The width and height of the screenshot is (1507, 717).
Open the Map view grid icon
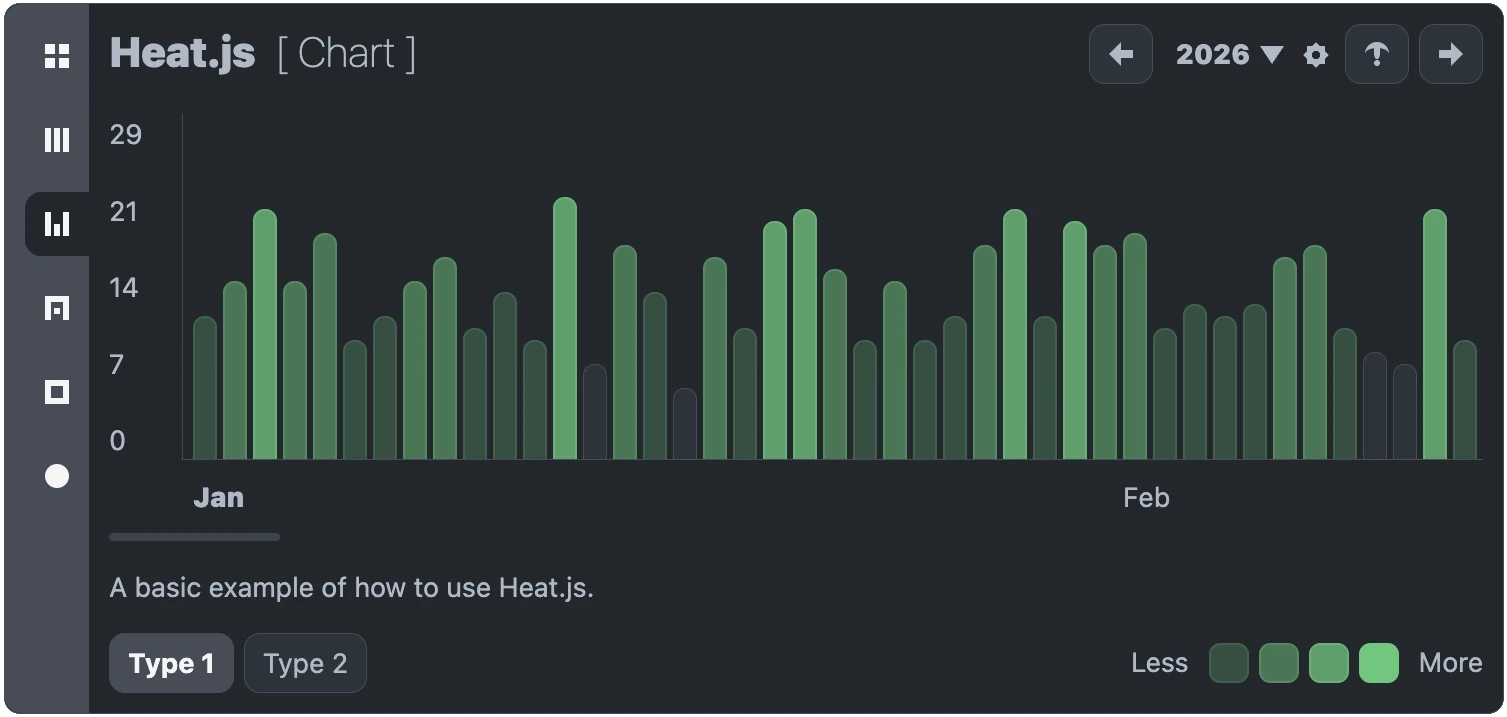pos(57,56)
